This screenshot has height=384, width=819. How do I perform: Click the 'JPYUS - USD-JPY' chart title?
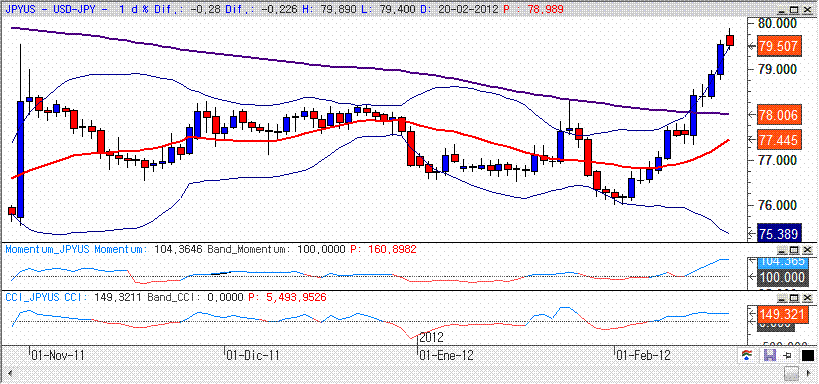pos(50,9)
